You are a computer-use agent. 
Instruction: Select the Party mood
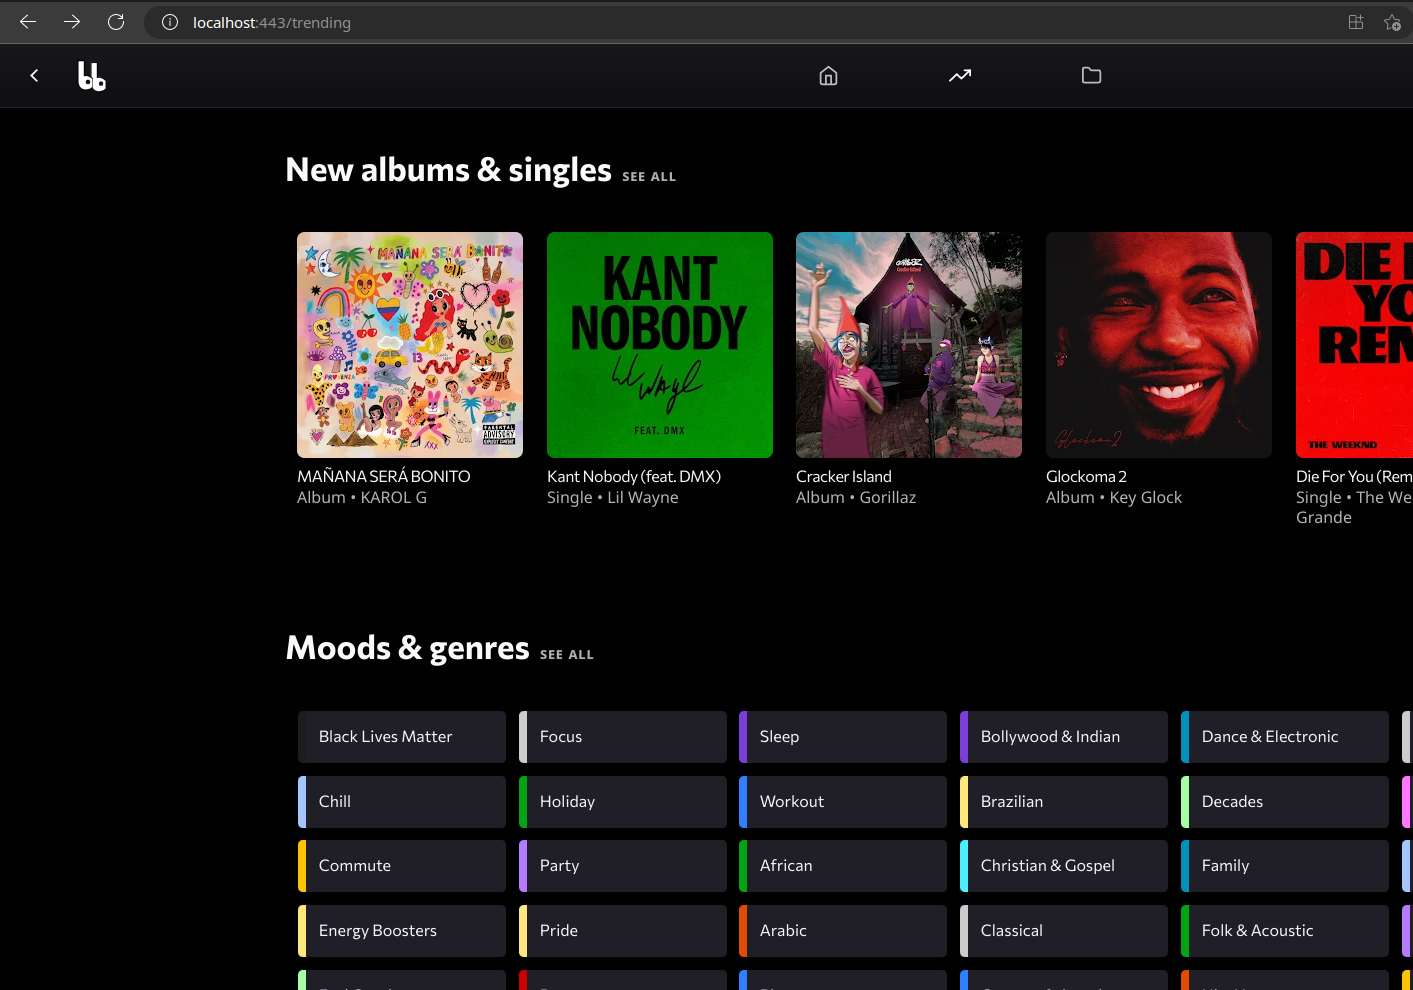pyautogui.click(x=623, y=866)
